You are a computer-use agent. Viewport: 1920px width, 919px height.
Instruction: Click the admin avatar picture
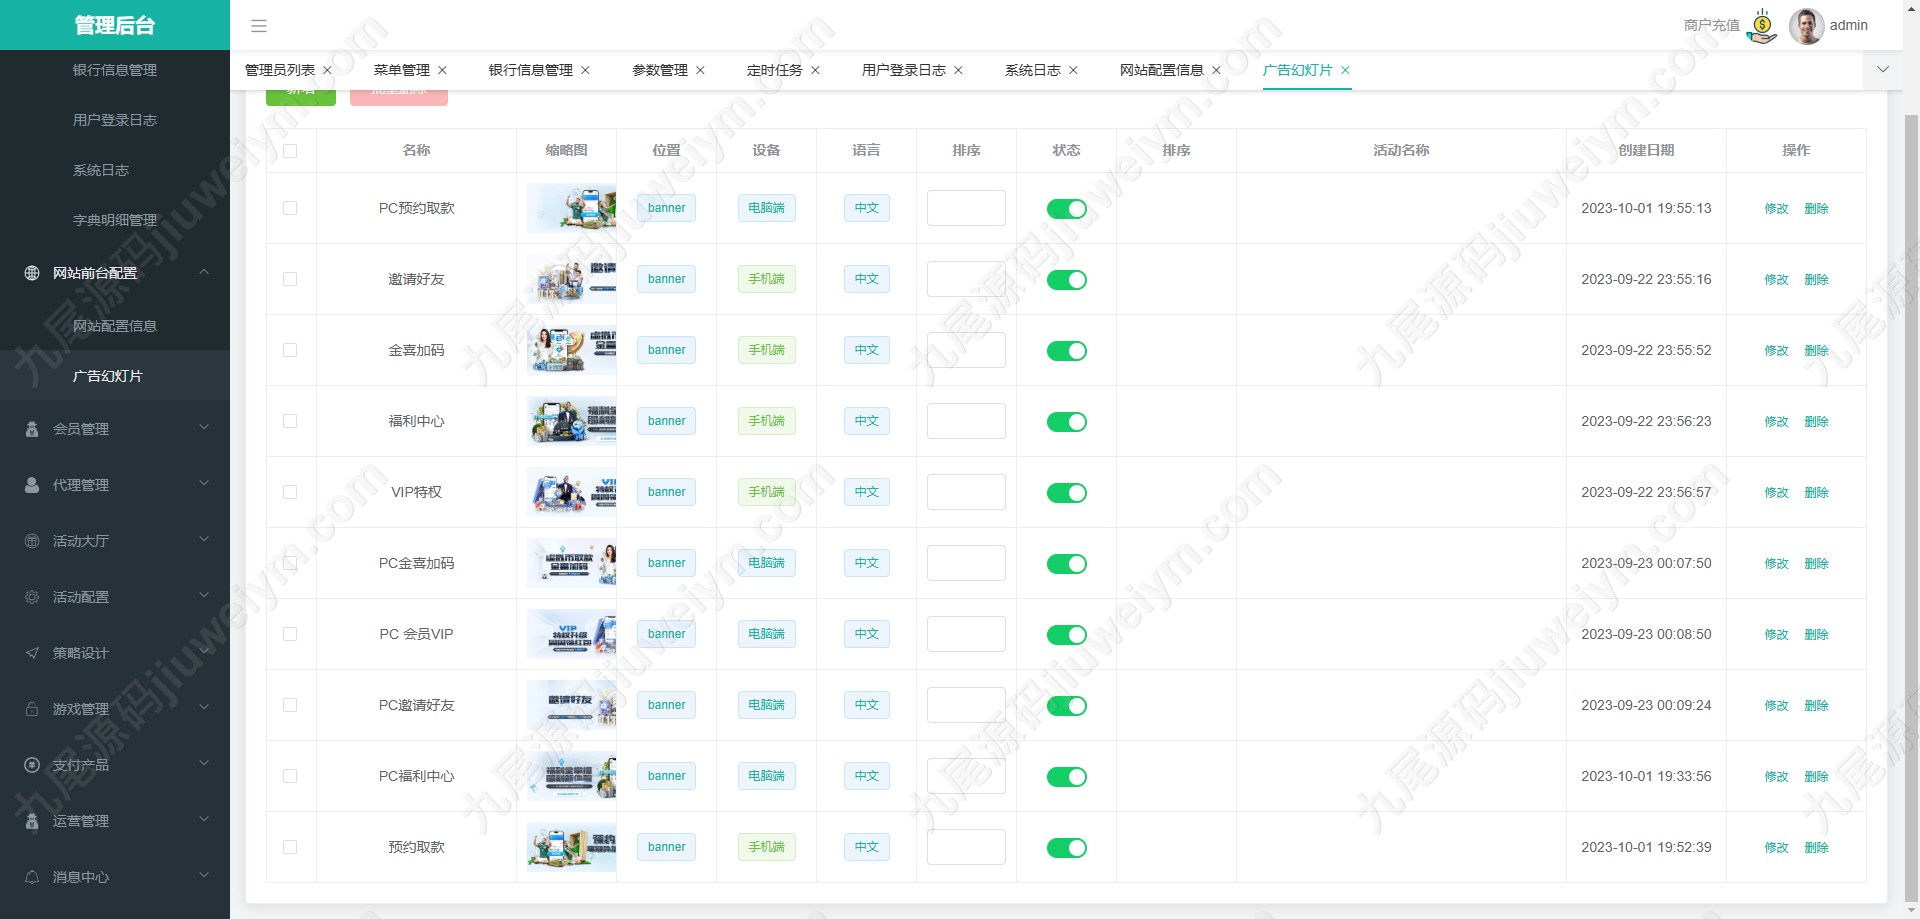click(1806, 26)
